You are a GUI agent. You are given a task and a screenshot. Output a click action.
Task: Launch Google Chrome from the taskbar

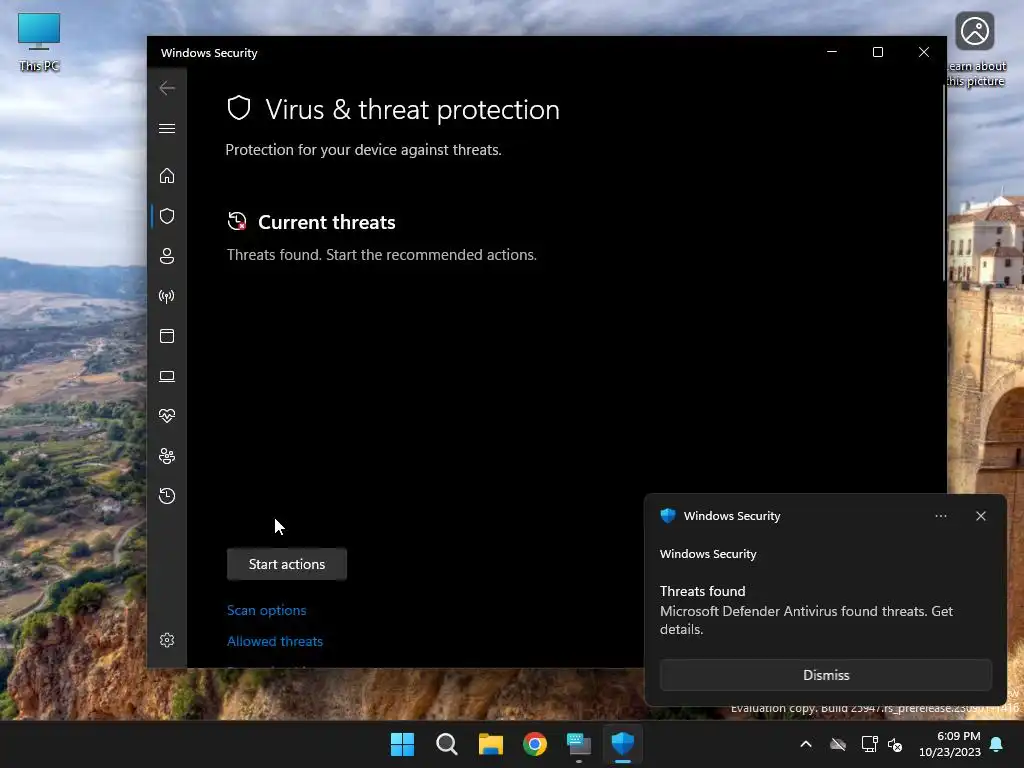[535, 744]
